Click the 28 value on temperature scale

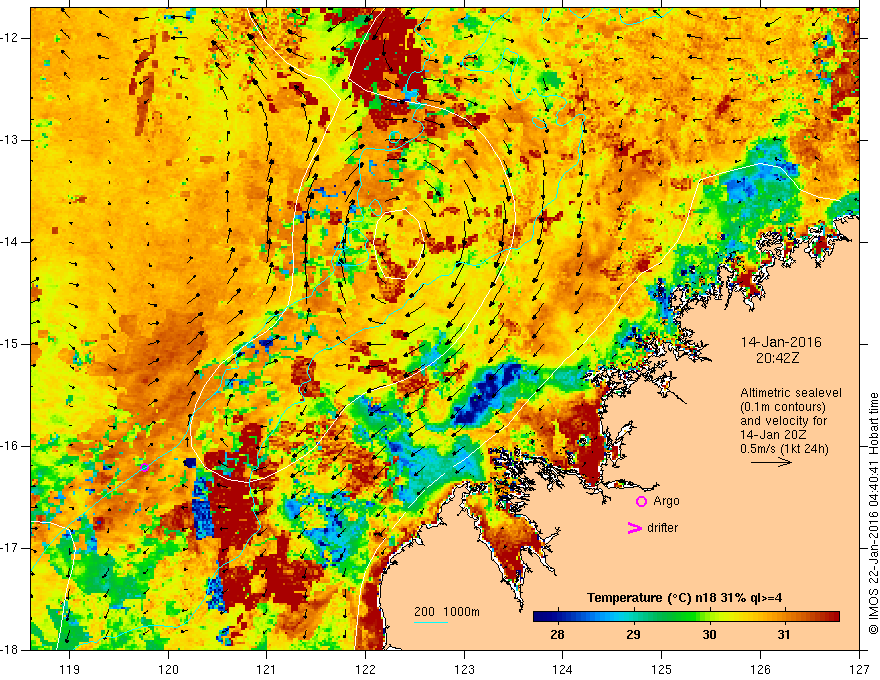click(x=557, y=635)
